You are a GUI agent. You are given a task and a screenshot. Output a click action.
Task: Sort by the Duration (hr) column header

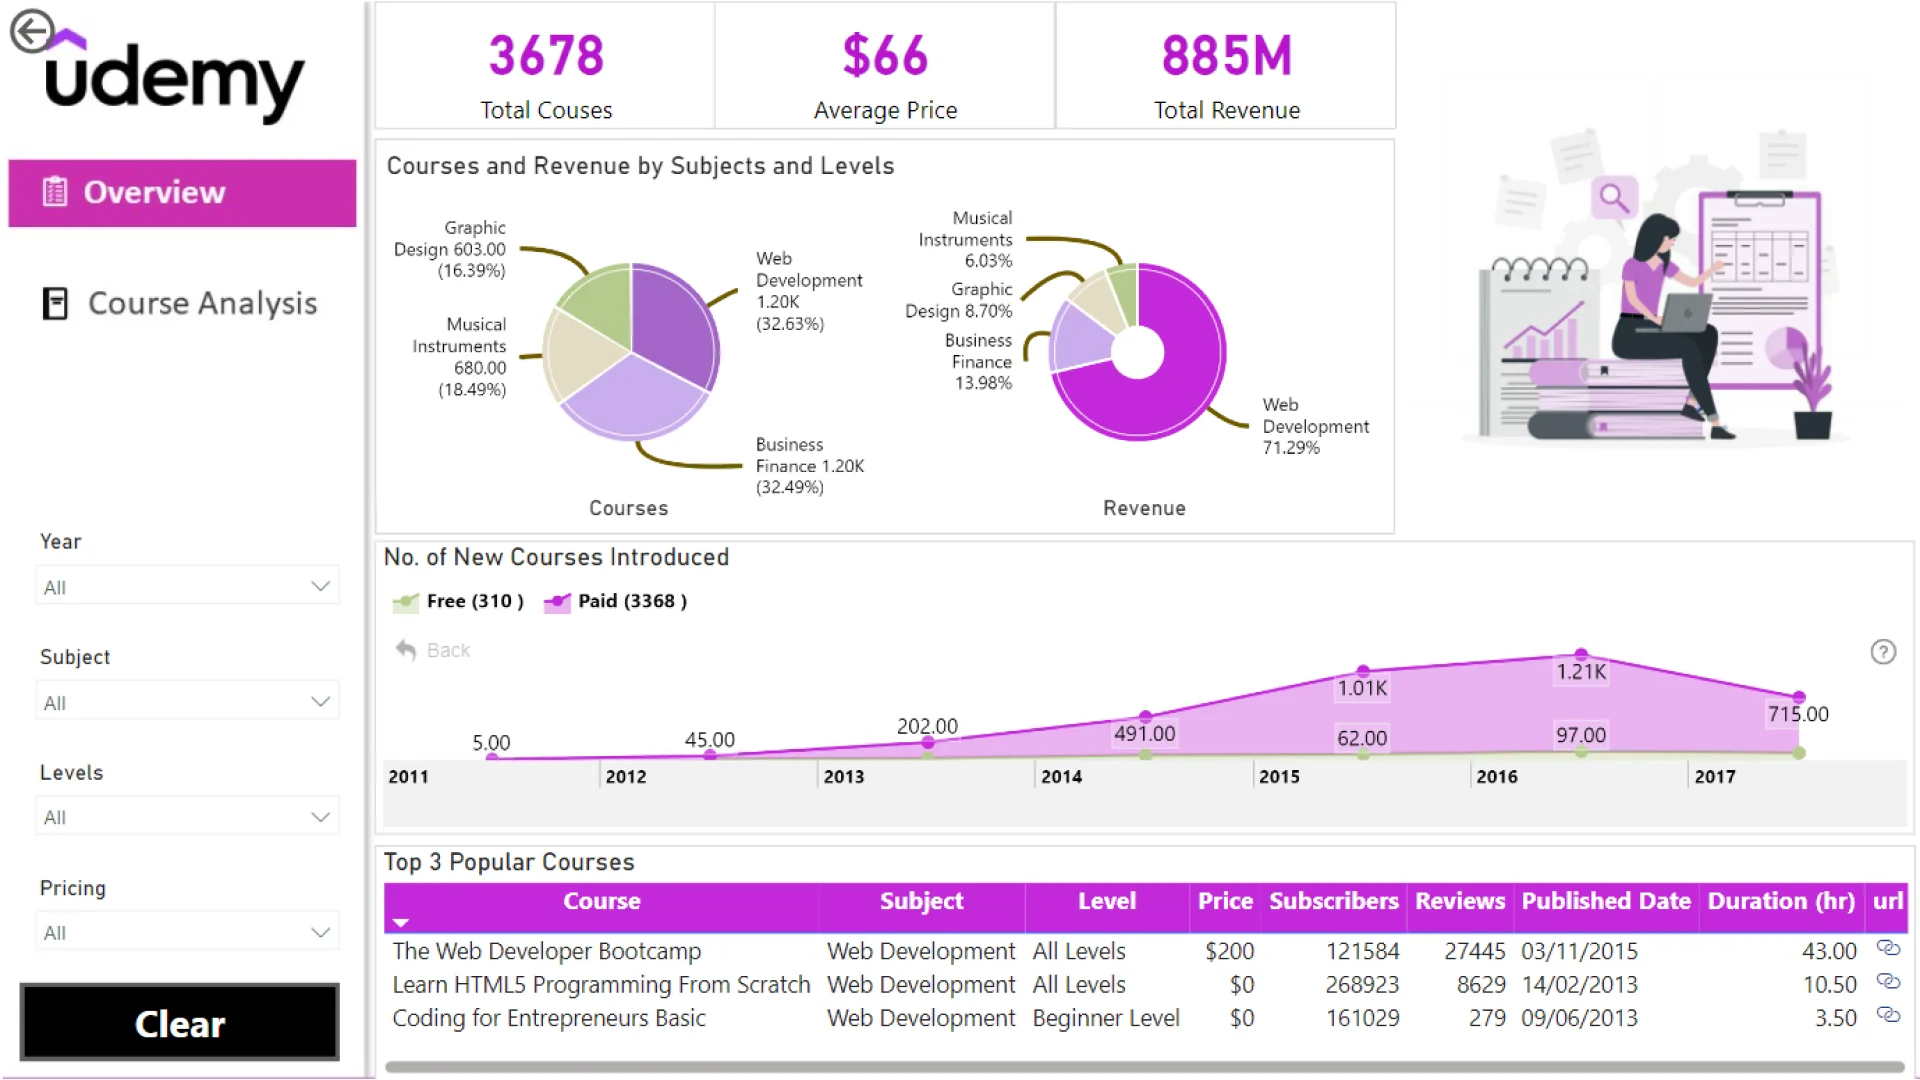tap(1781, 902)
